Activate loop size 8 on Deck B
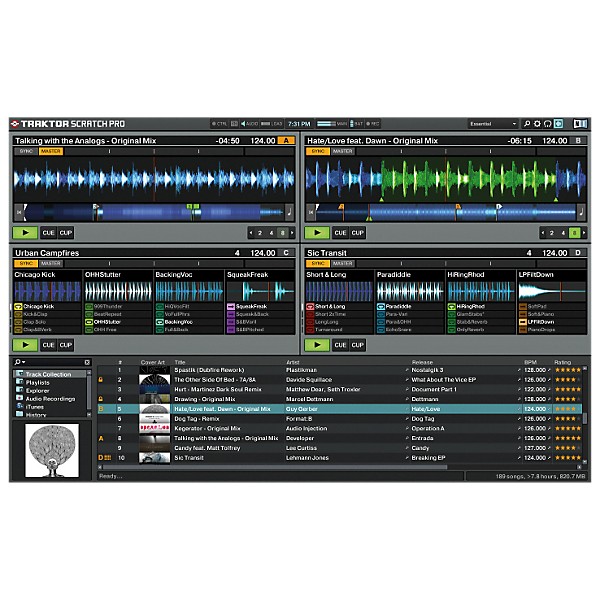This screenshot has height=600, width=600. click(x=574, y=233)
